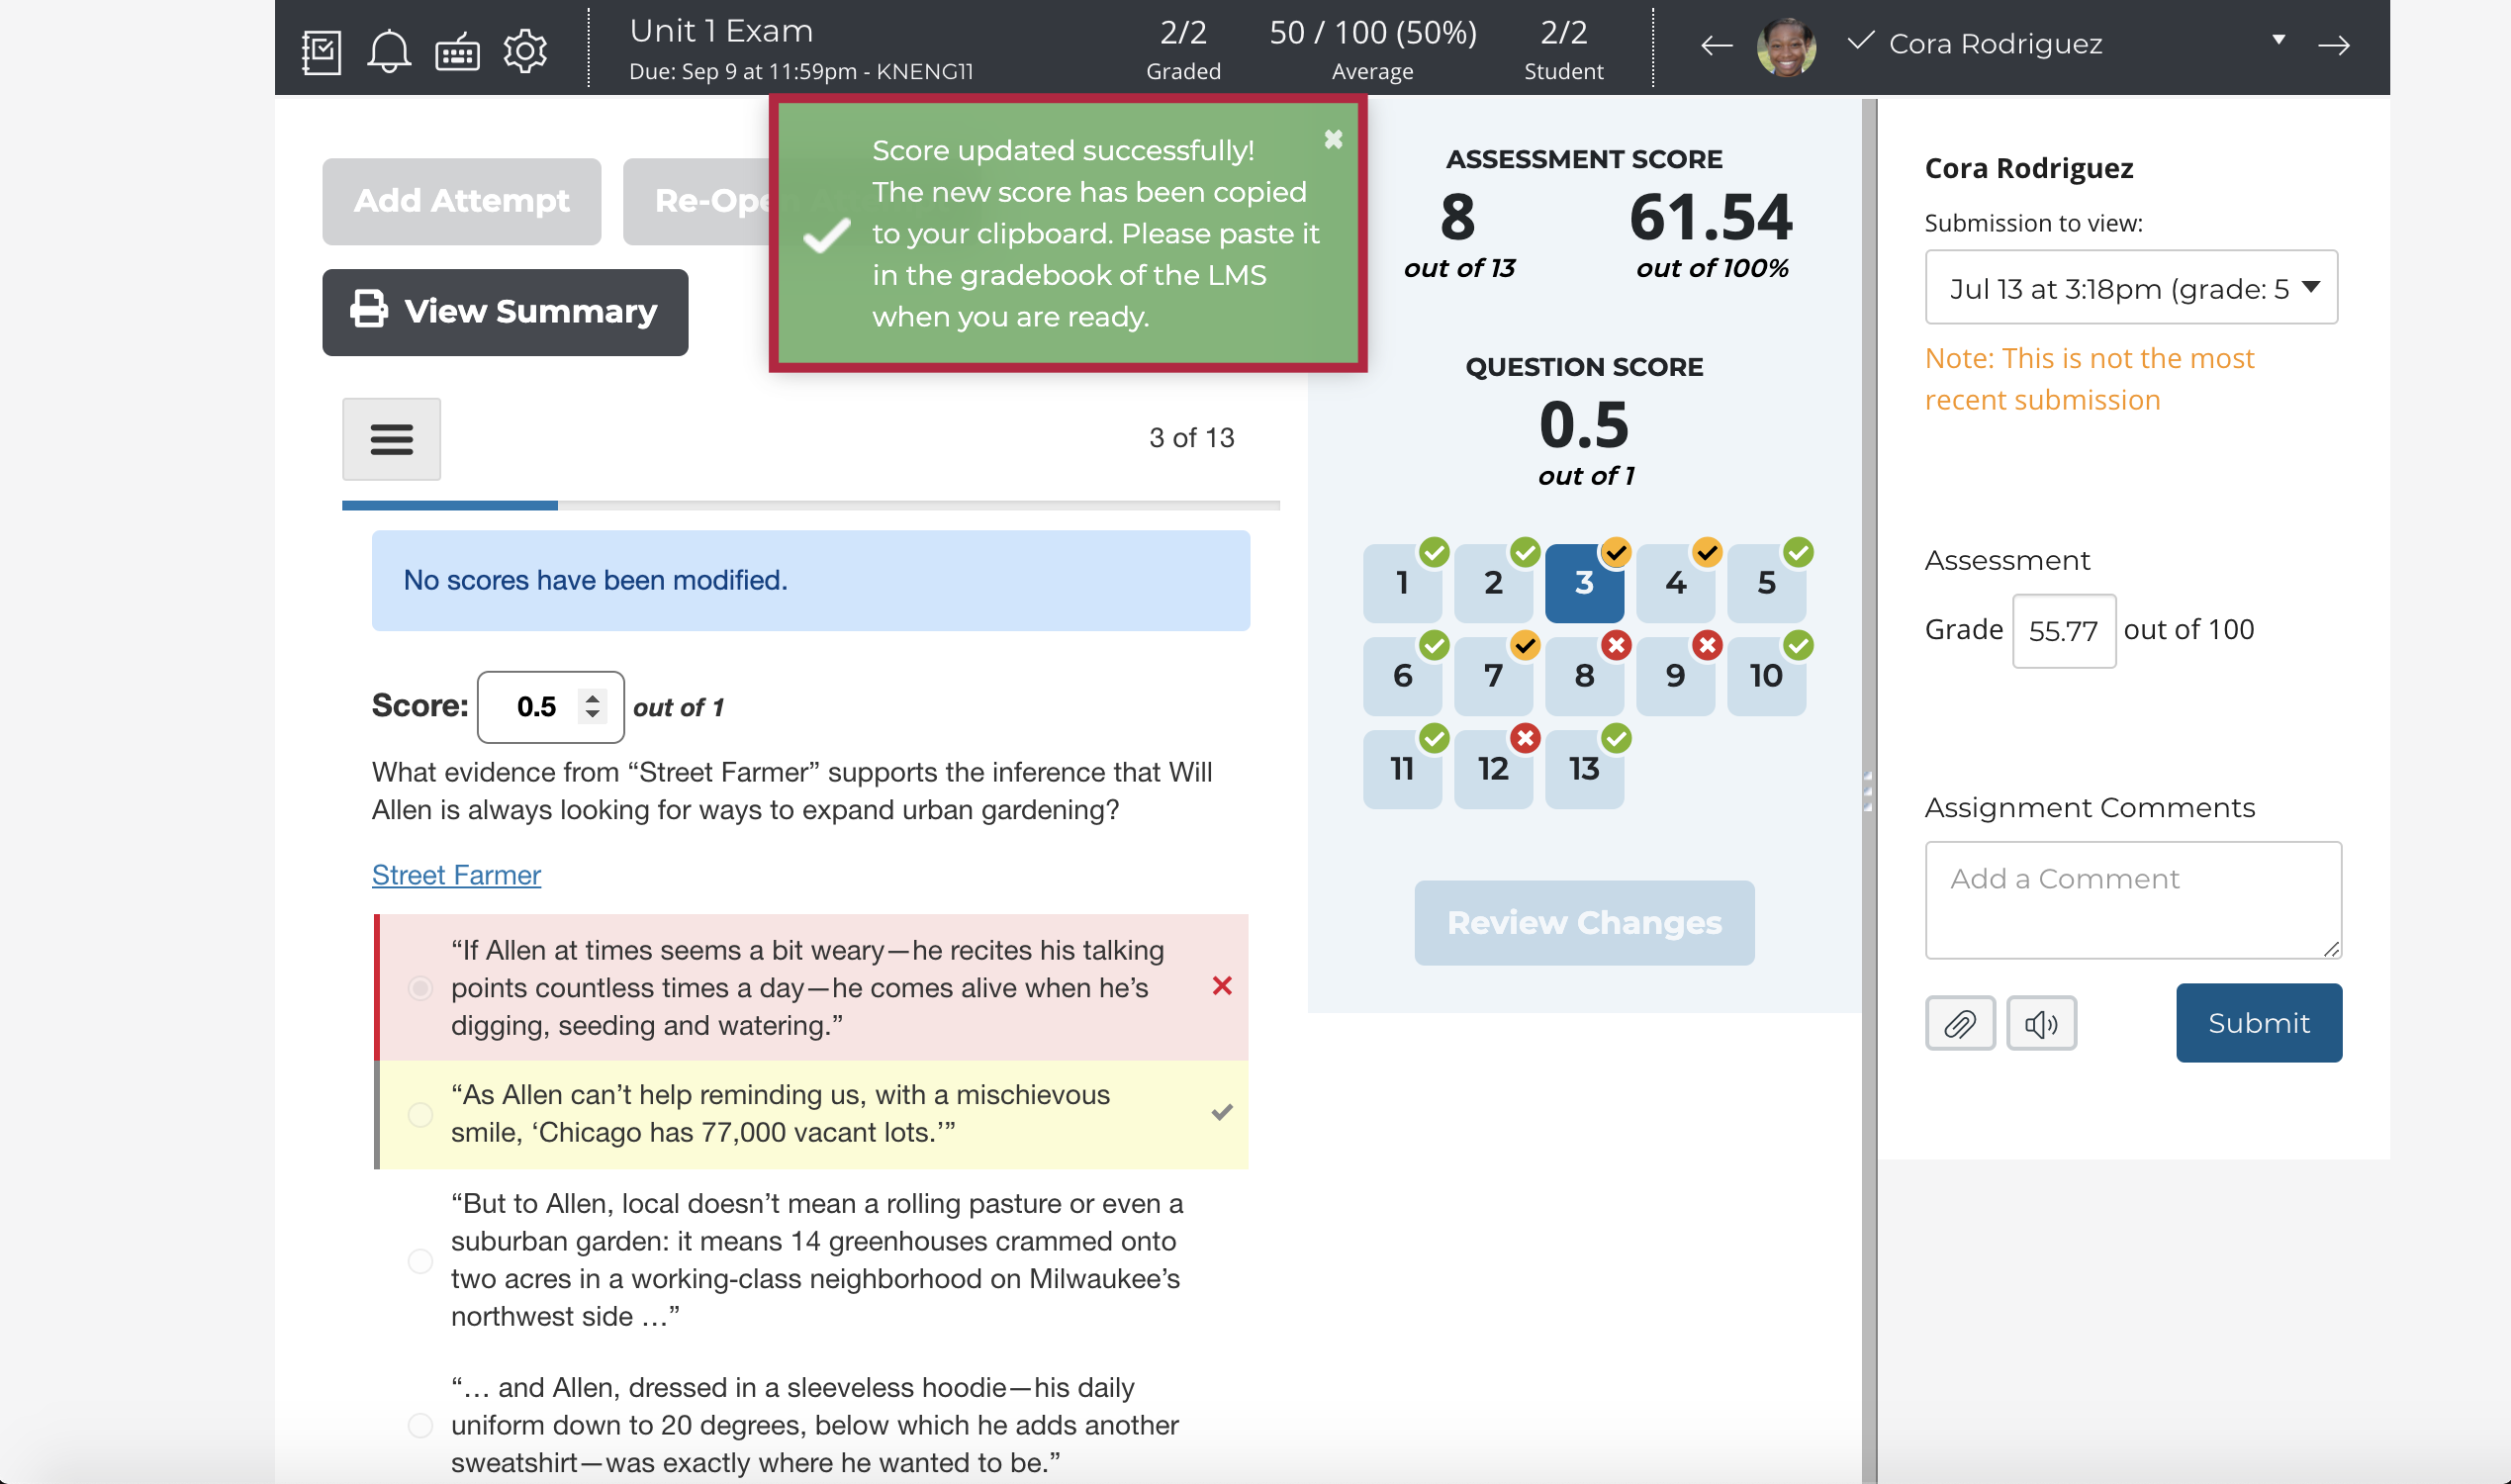The image size is (2511, 1484).
Task: Select the "Chicago has 77,000 vacant lots" answer
Action: click(x=420, y=1114)
